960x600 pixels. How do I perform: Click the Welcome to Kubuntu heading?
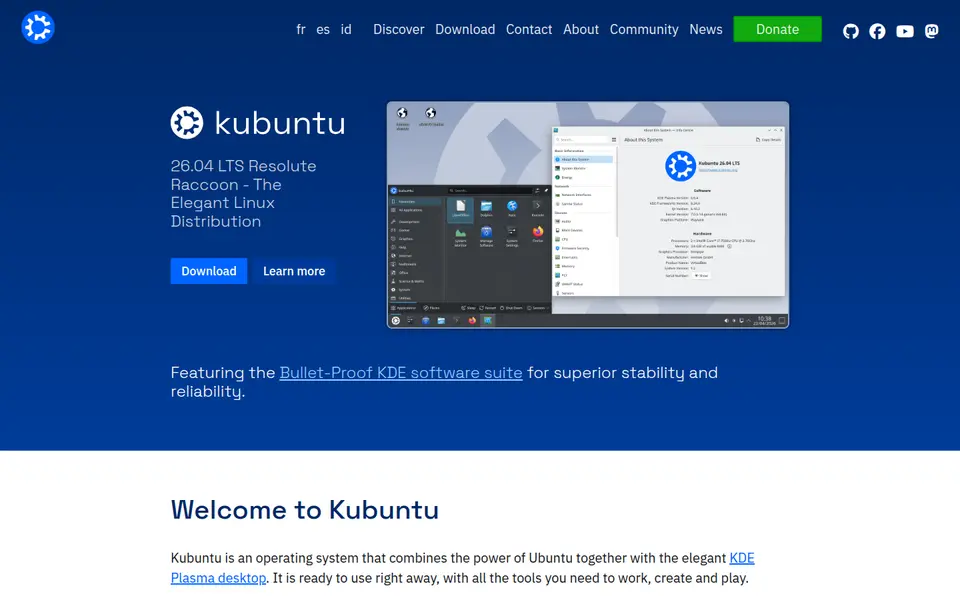[305, 510]
